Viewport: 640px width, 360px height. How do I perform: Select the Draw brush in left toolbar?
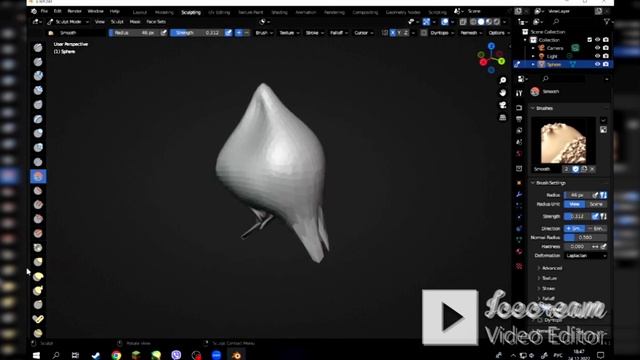pos(38,48)
